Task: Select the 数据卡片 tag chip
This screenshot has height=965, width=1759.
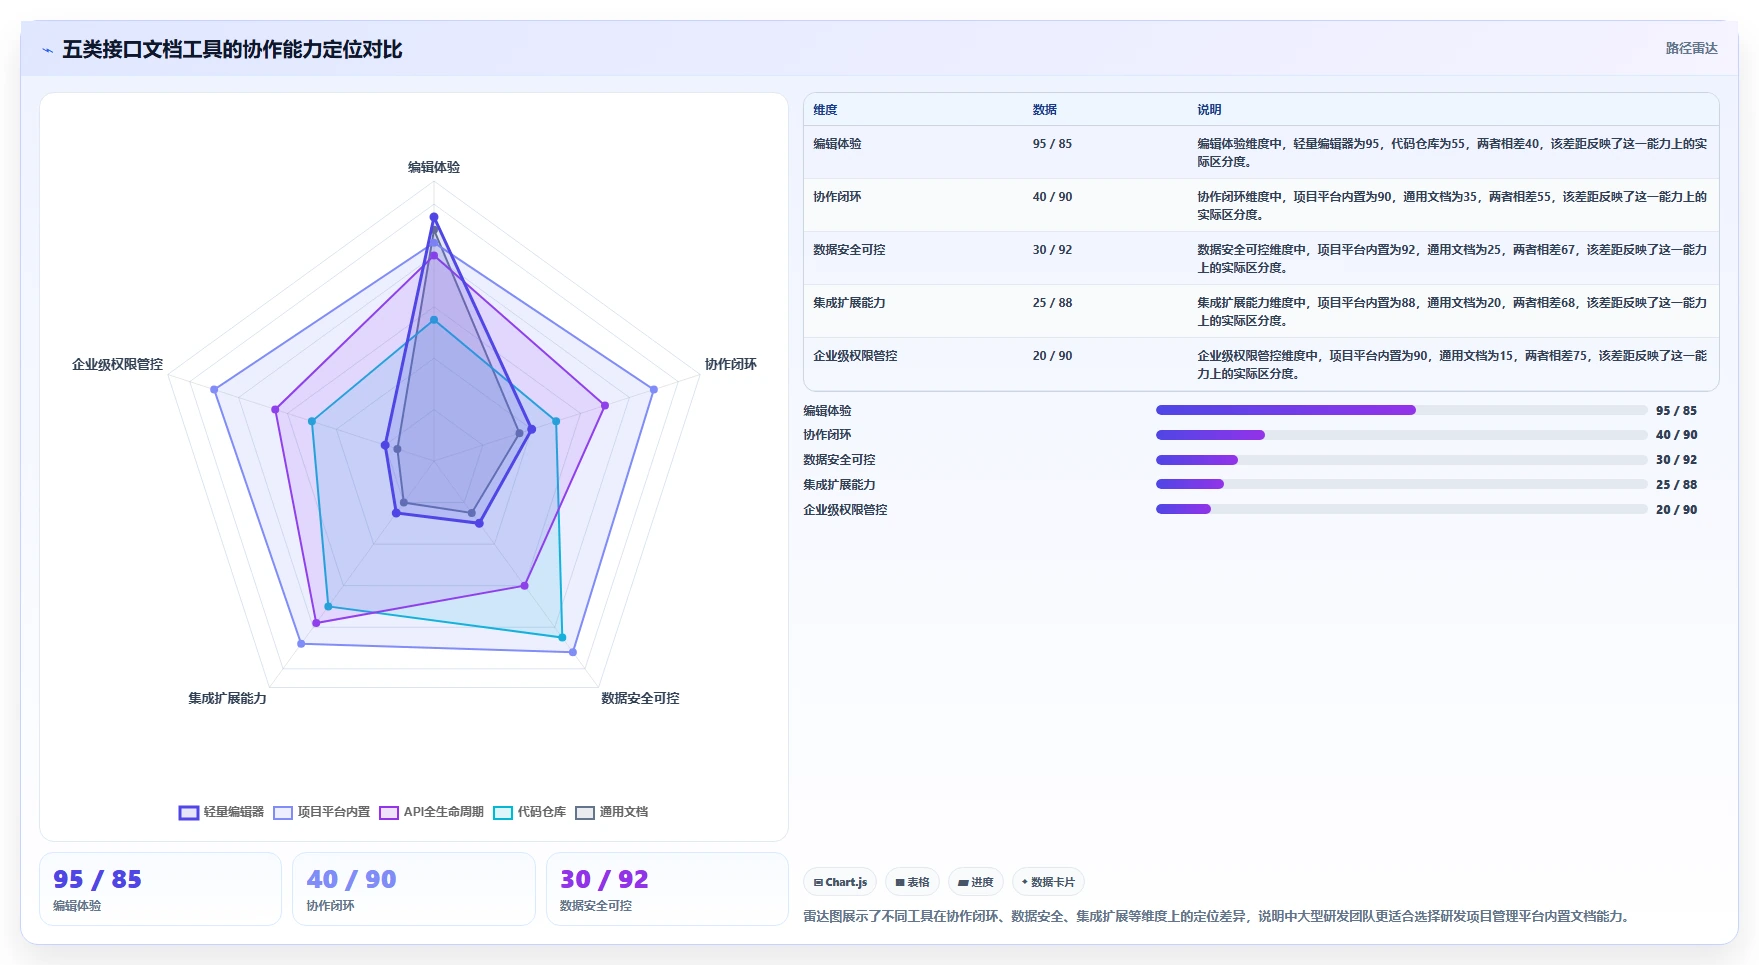Action: pos(1048,882)
